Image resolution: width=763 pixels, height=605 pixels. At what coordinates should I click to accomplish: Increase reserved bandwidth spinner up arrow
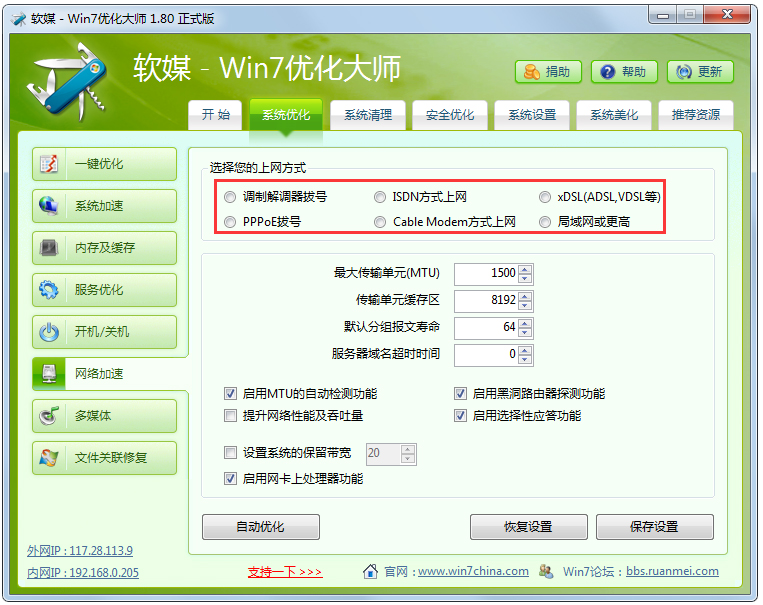408,449
